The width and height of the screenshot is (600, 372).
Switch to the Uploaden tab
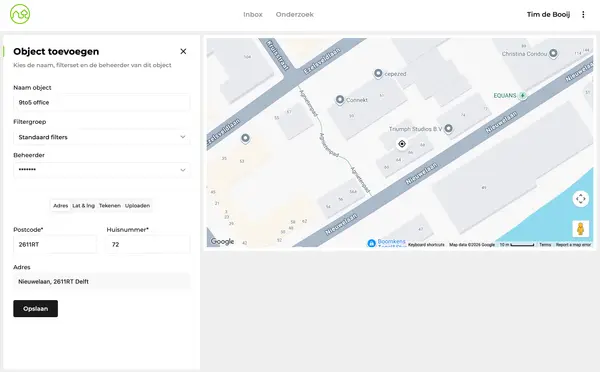137,206
